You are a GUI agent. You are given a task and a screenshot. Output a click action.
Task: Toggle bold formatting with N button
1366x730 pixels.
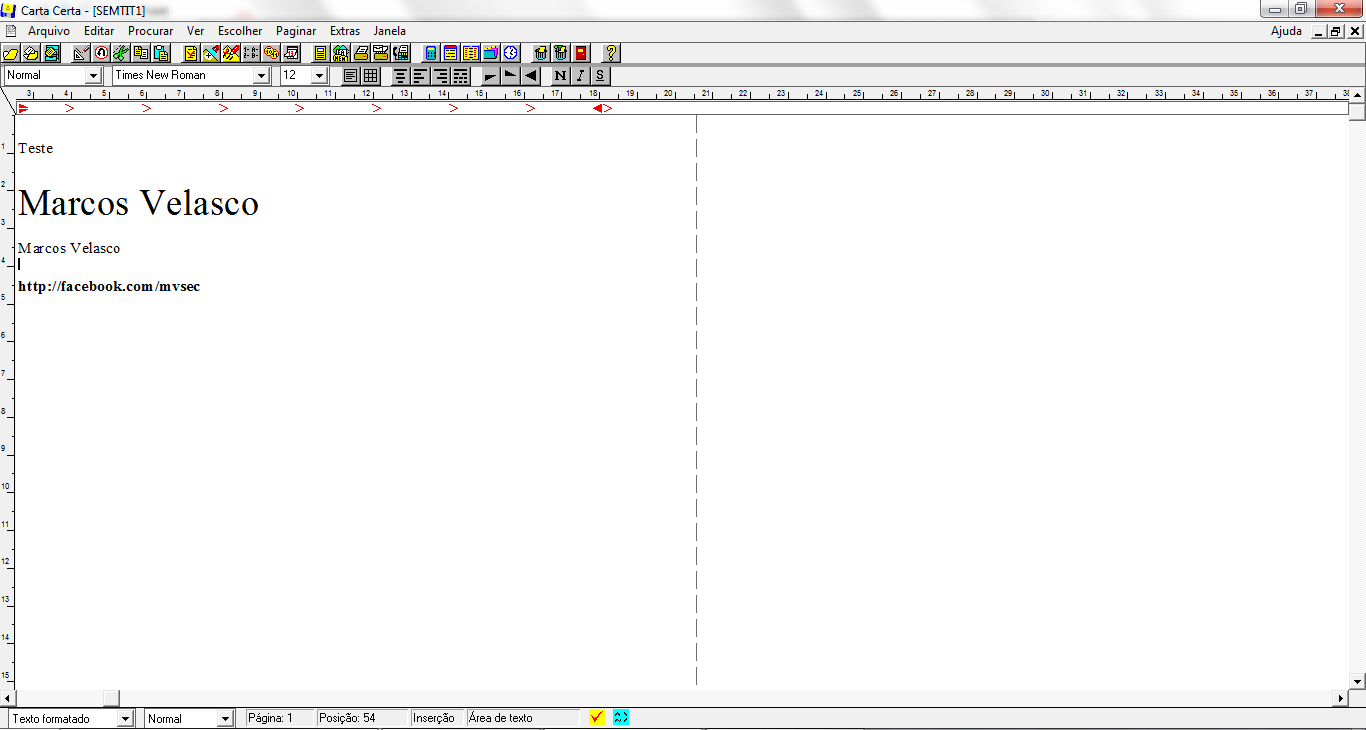click(x=560, y=76)
